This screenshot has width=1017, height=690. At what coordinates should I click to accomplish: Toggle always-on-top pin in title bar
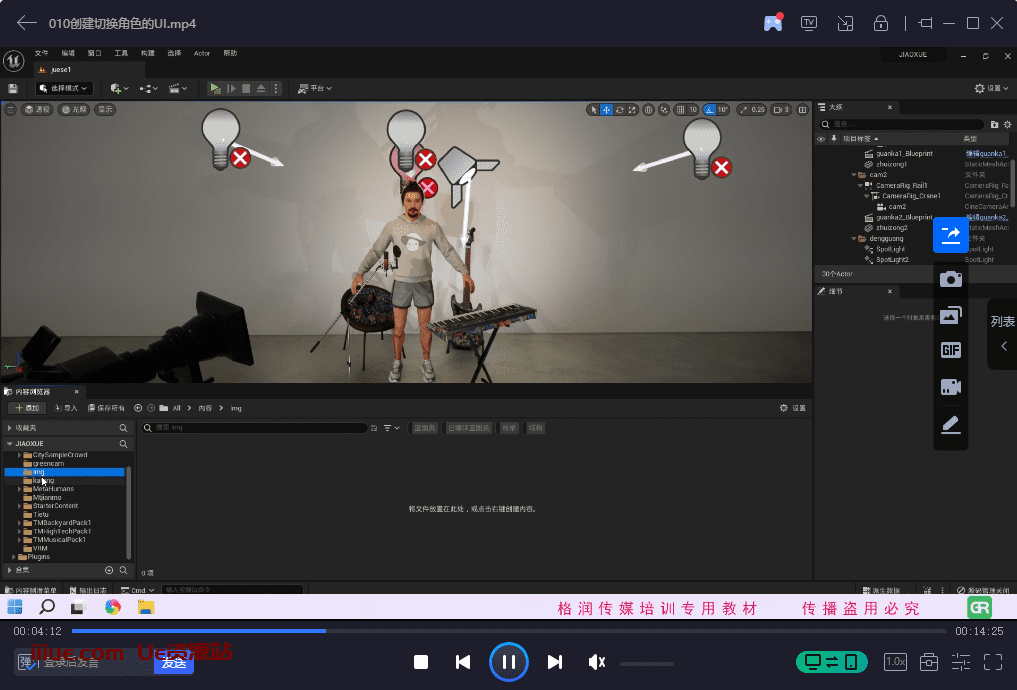point(925,23)
